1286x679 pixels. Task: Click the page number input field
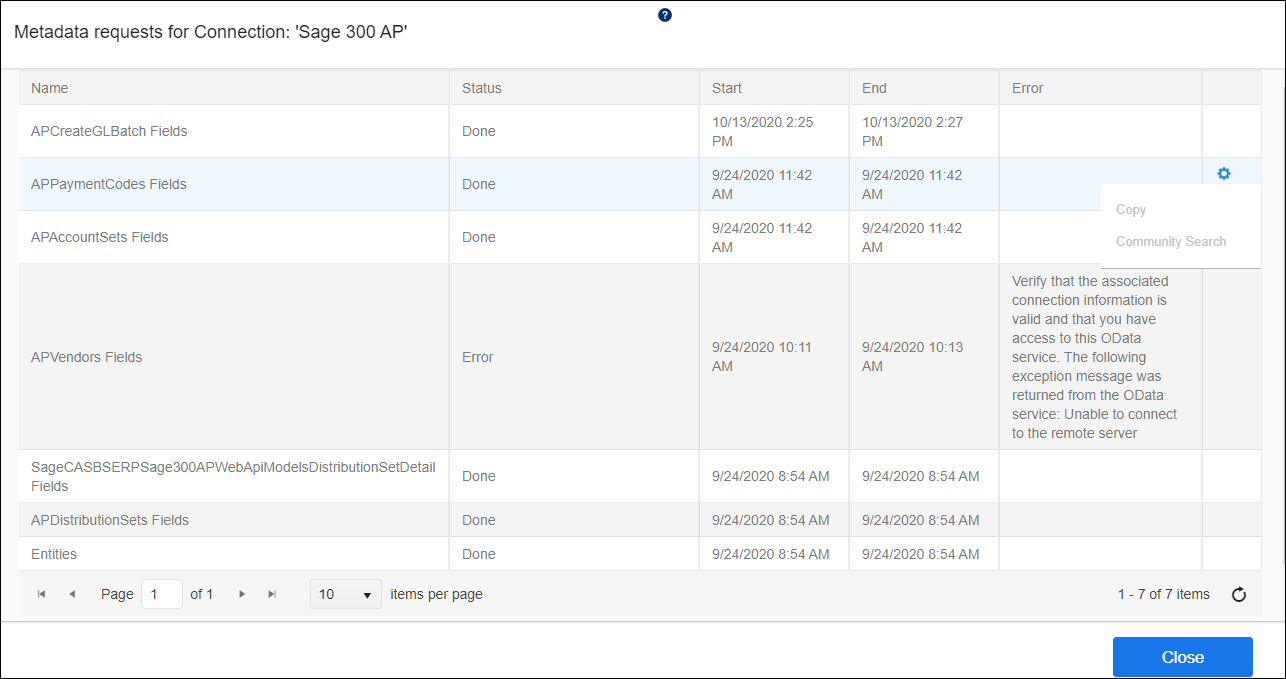[x=162, y=594]
